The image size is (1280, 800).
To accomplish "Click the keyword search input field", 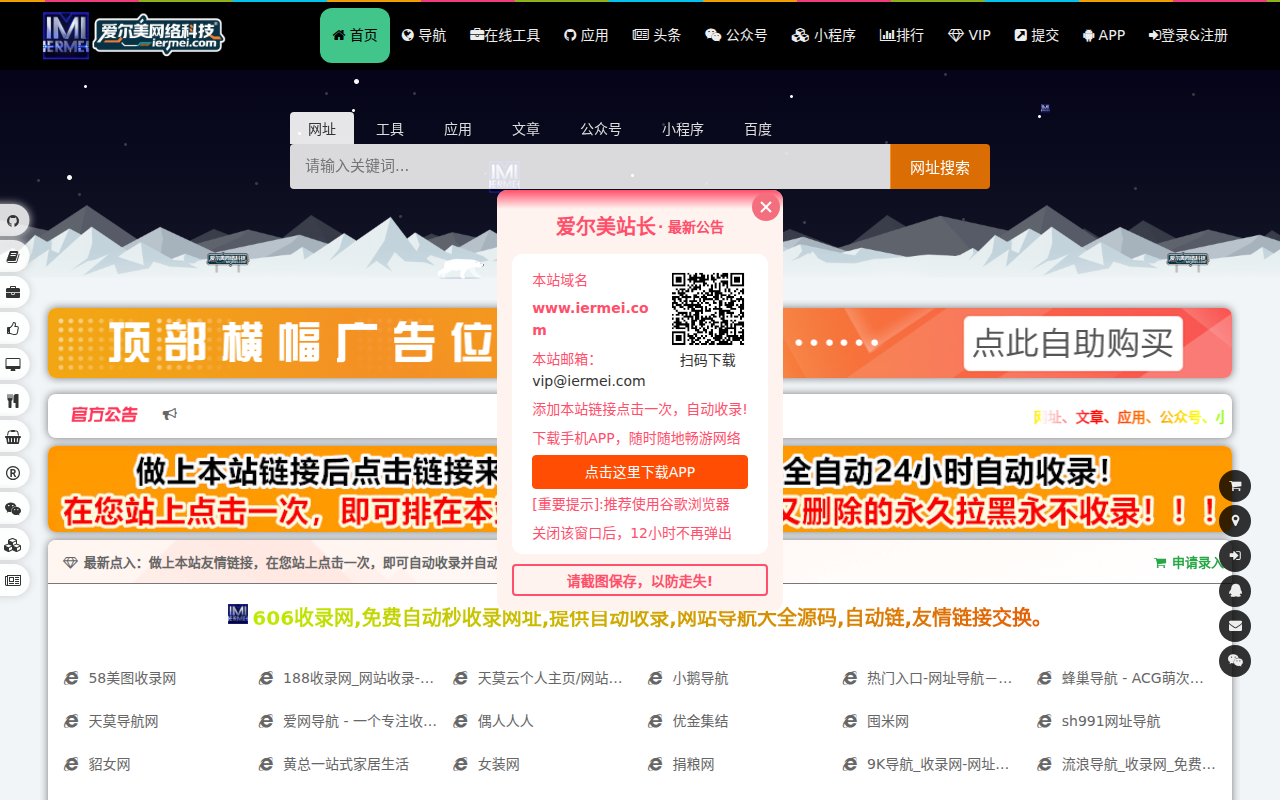I will tap(589, 166).
